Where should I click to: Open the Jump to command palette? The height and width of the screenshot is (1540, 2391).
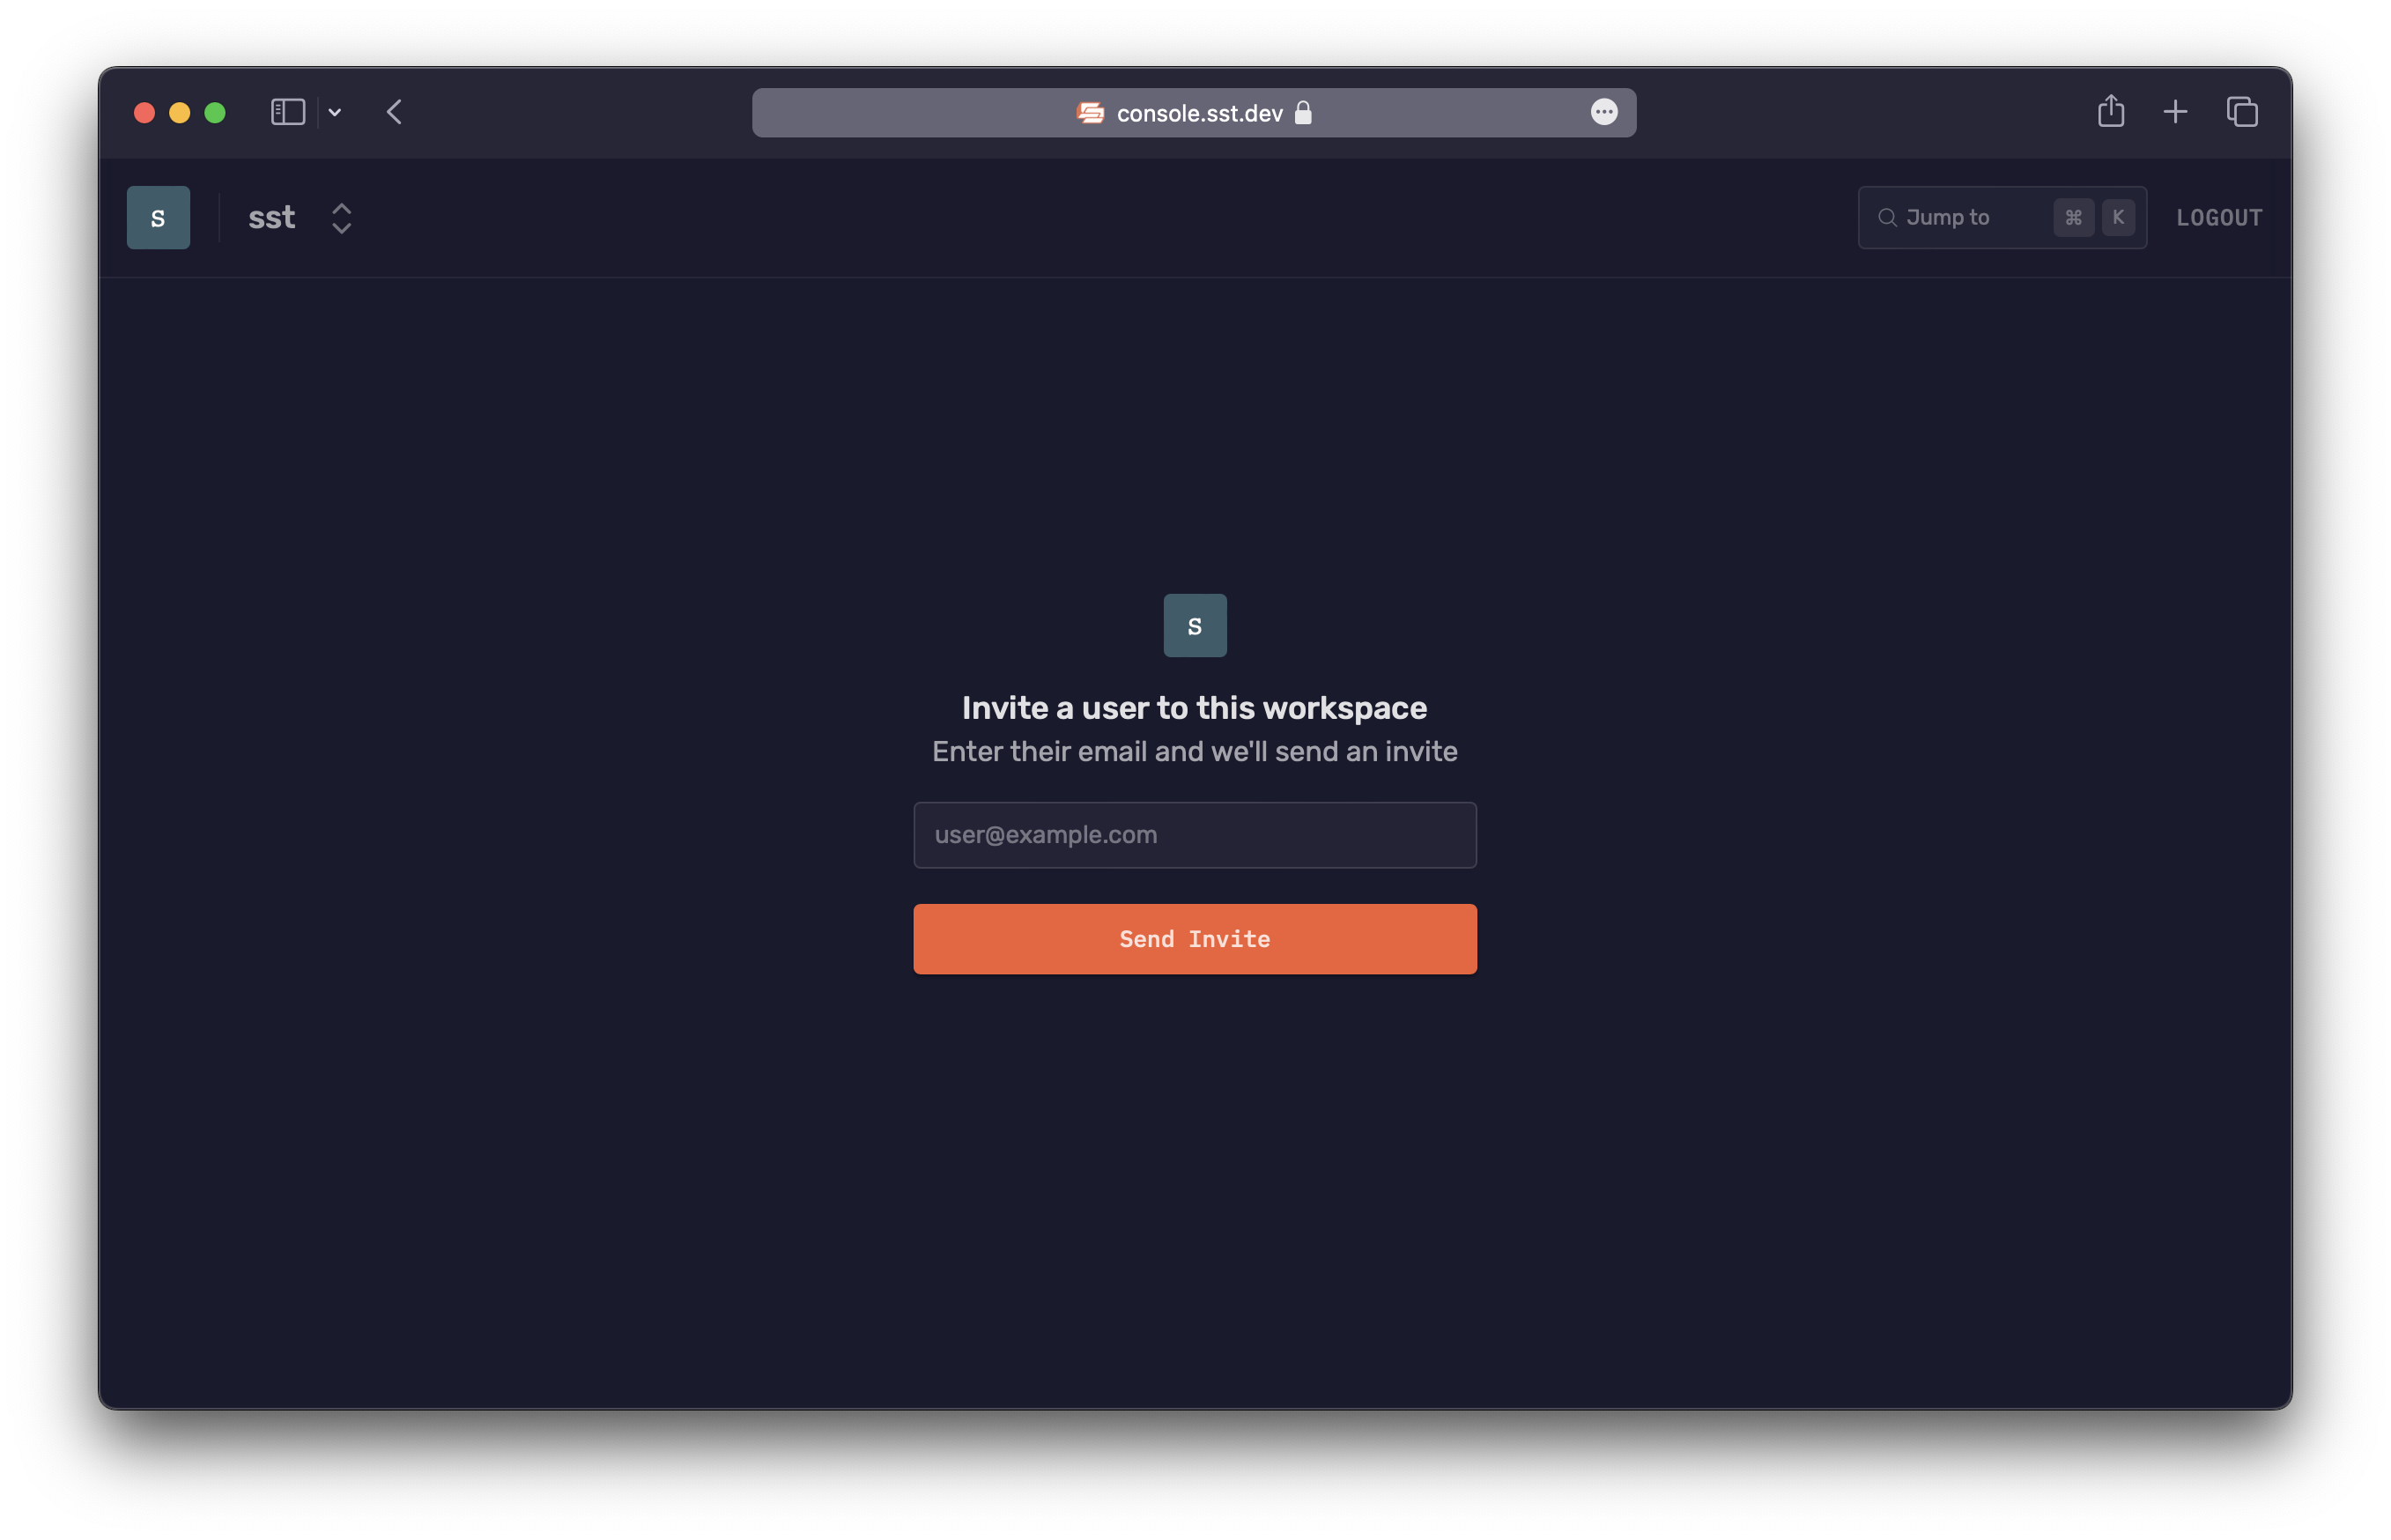(x=2002, y=218)
